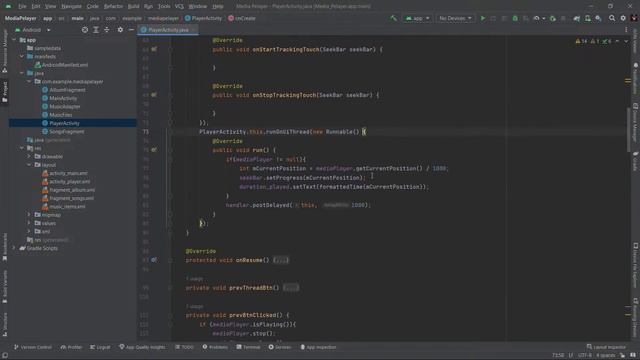
Task: Open Project tool window side tab
Action: pyautogui.click(x=4, y=92)
